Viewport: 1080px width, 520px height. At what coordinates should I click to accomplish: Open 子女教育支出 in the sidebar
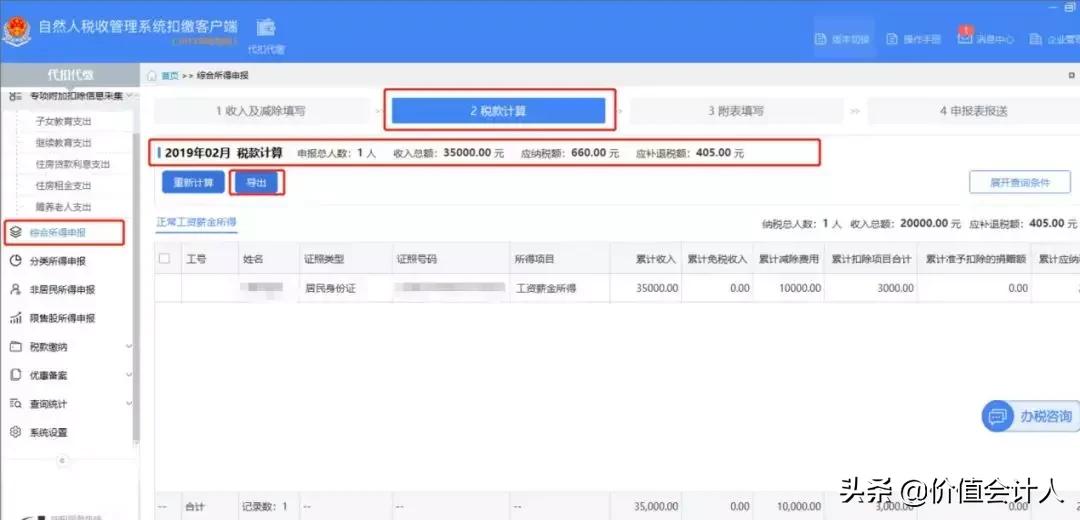[63, 121]
